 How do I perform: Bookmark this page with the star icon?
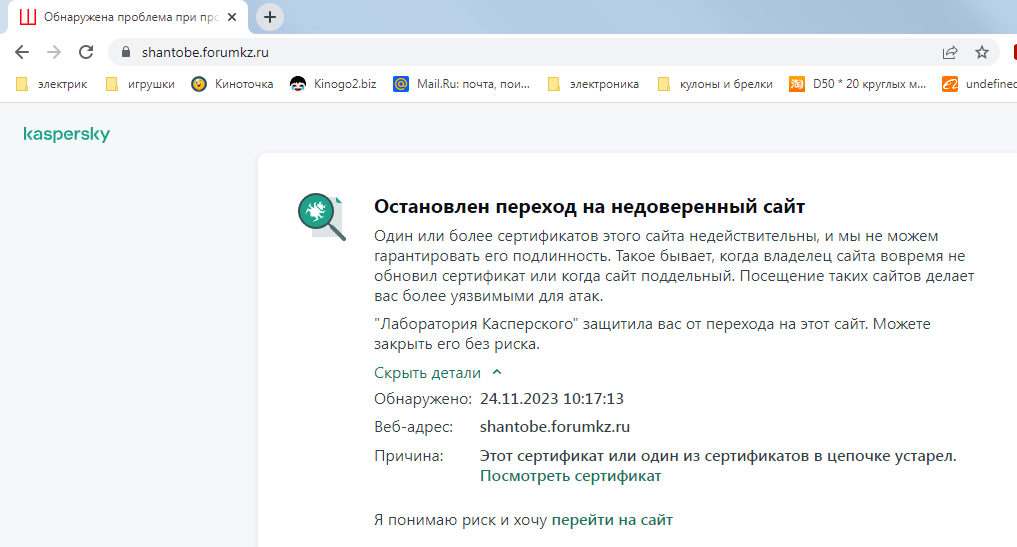tap(982, 53)
